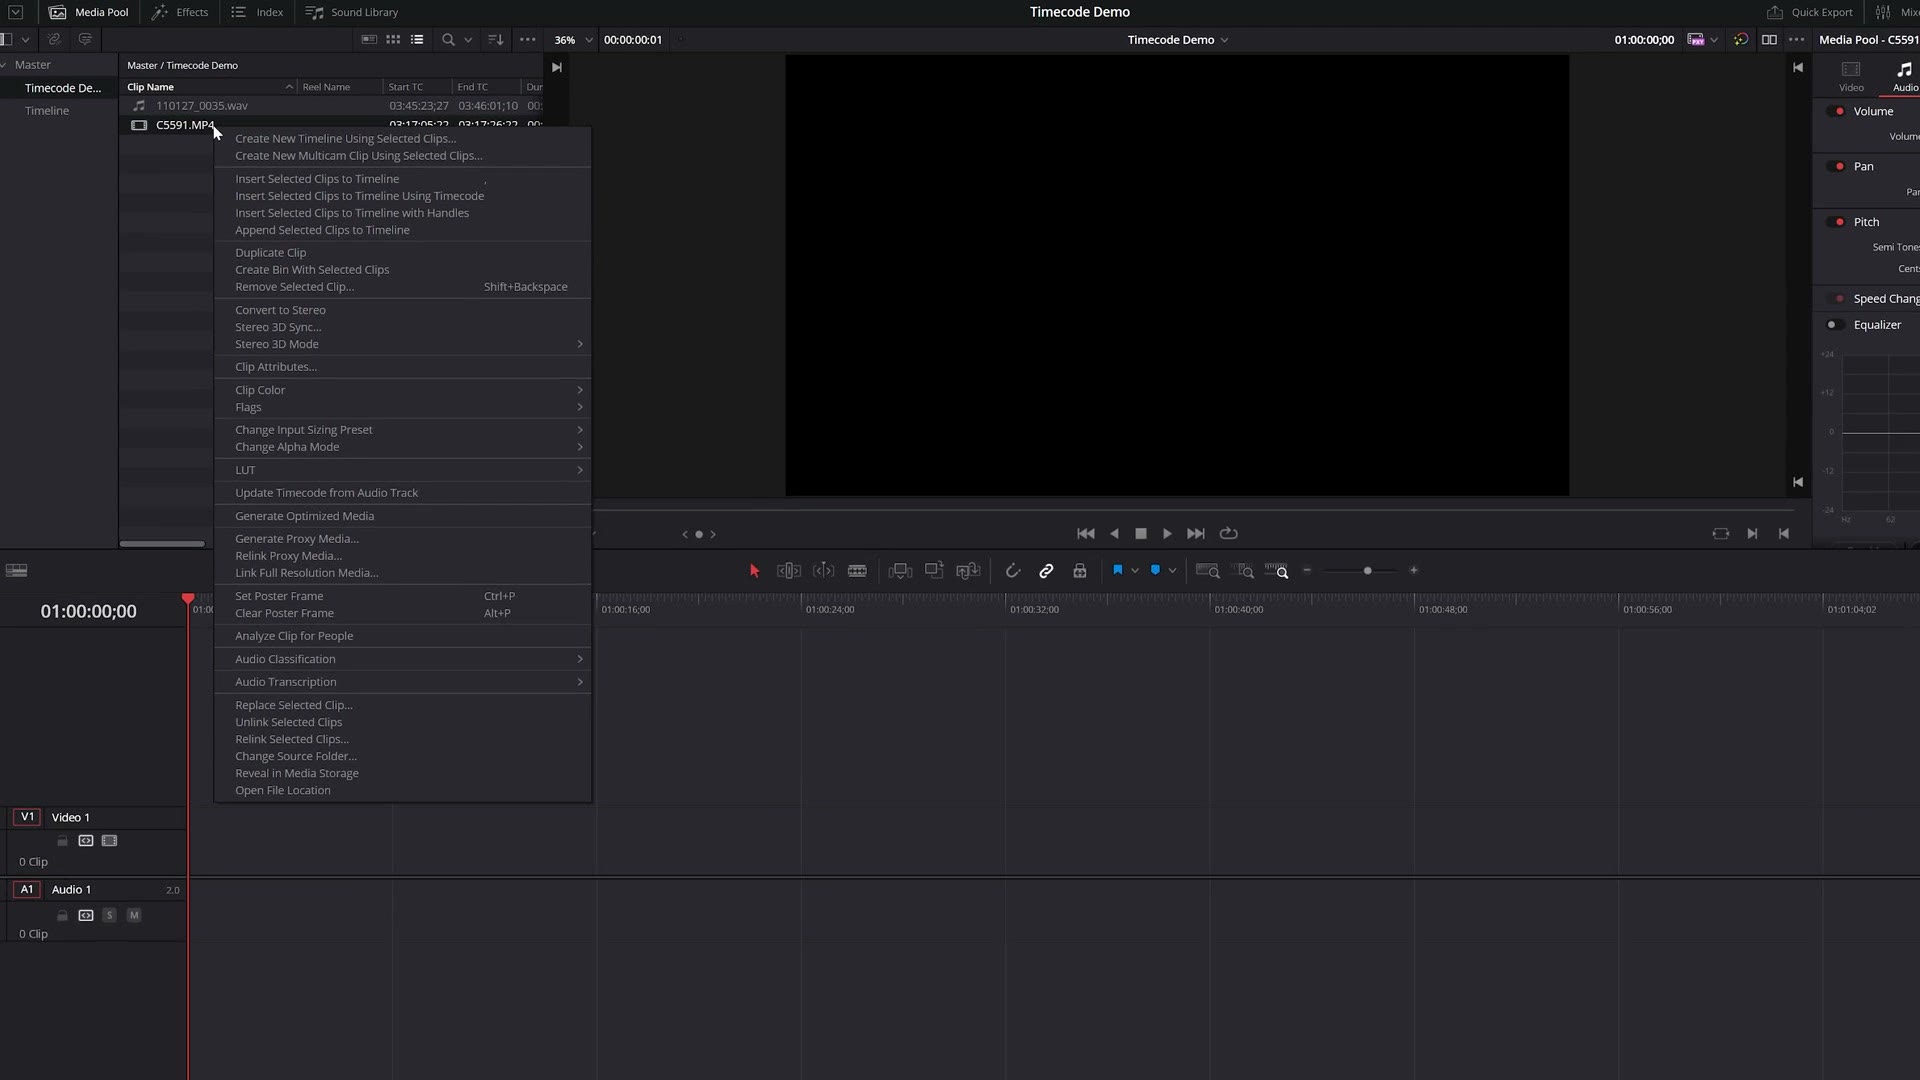Expand the Audio Transcription submenu

(x=402, y=682)
